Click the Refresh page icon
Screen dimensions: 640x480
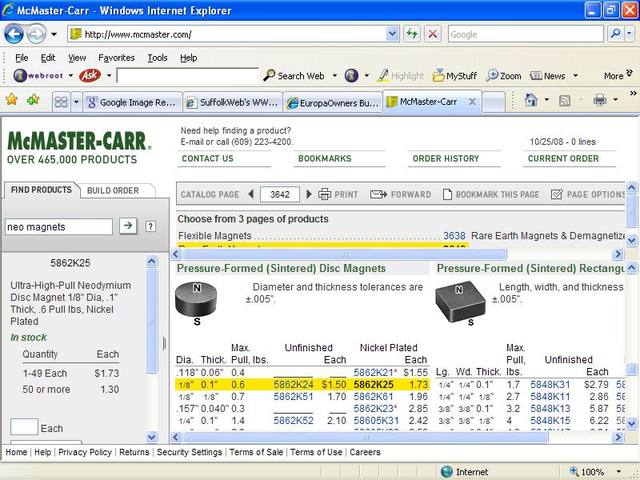pos(412,33)
